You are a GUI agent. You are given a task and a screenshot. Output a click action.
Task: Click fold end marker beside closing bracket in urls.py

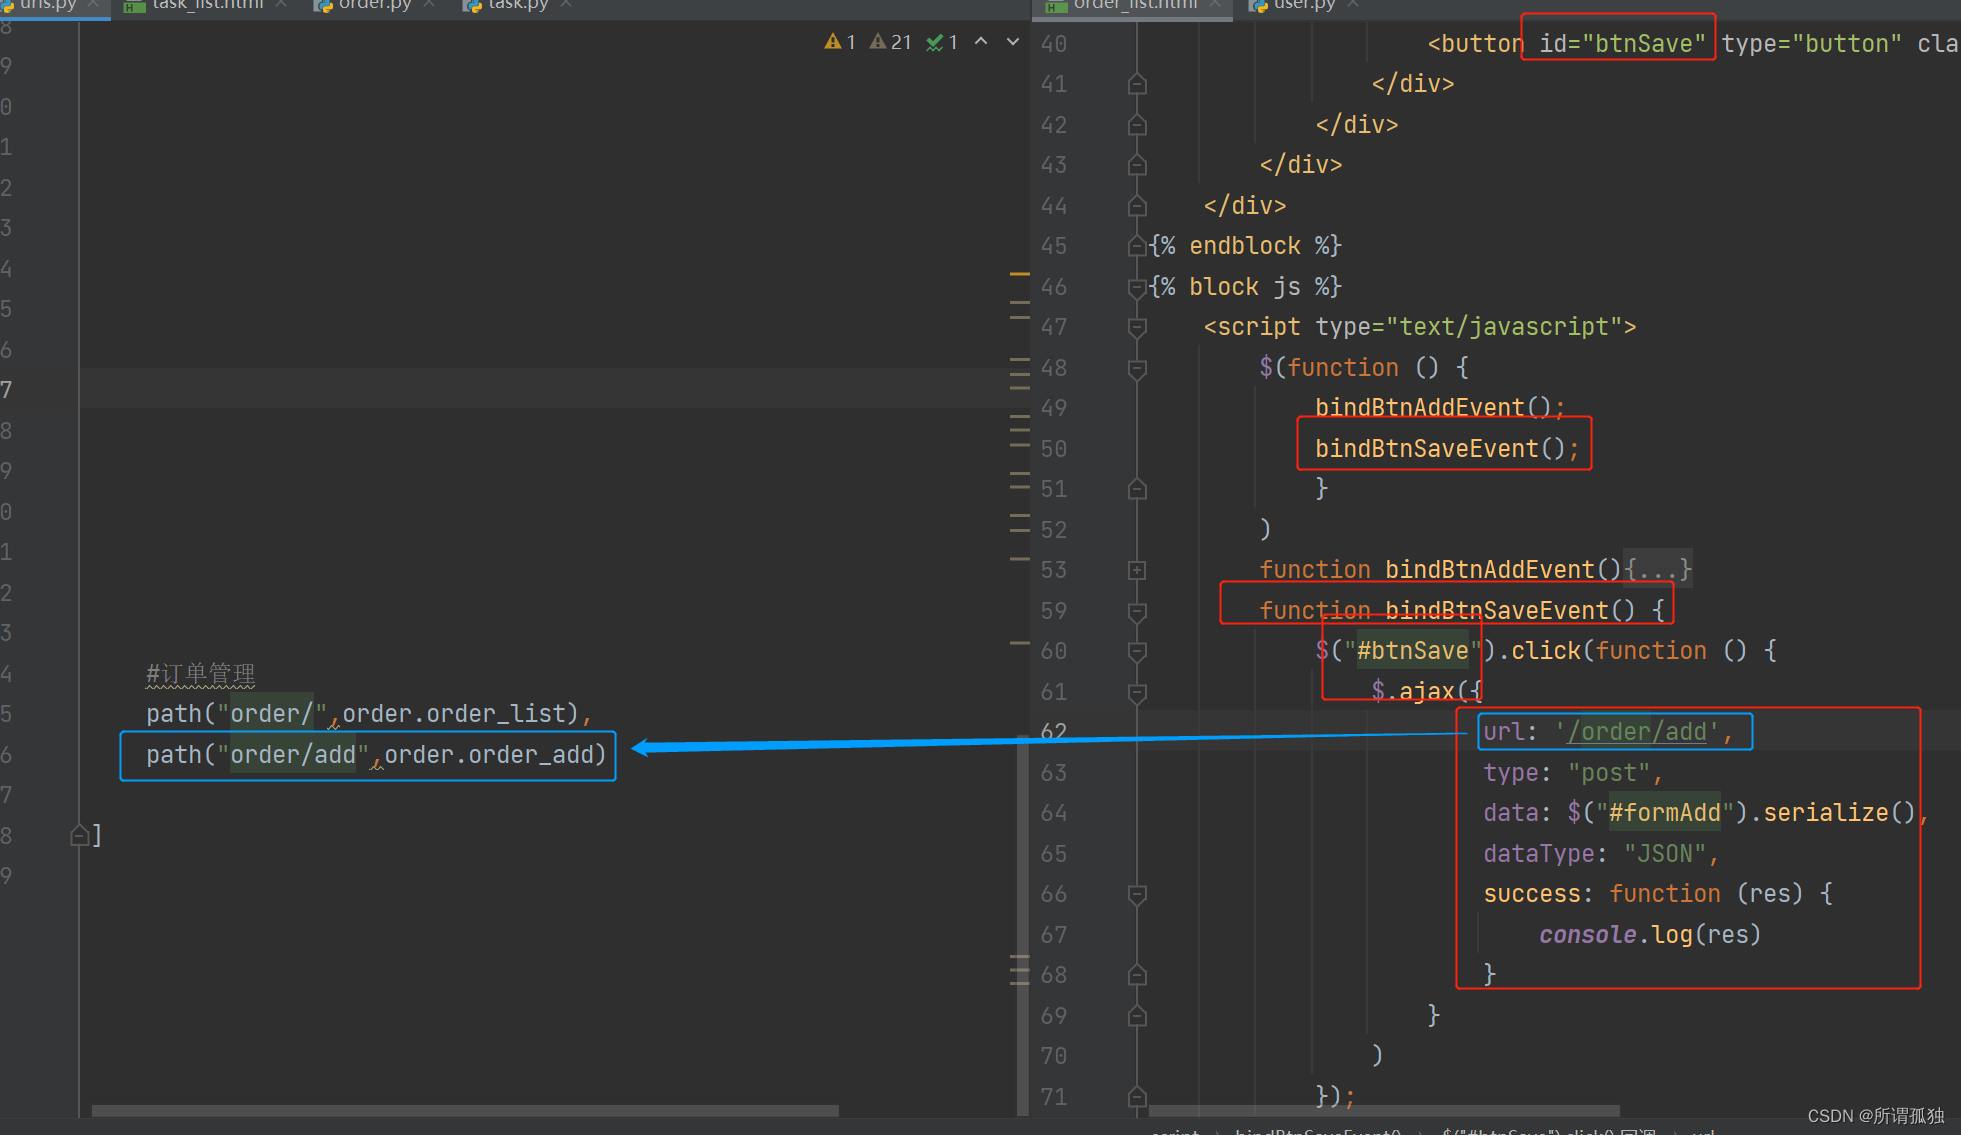80,835
